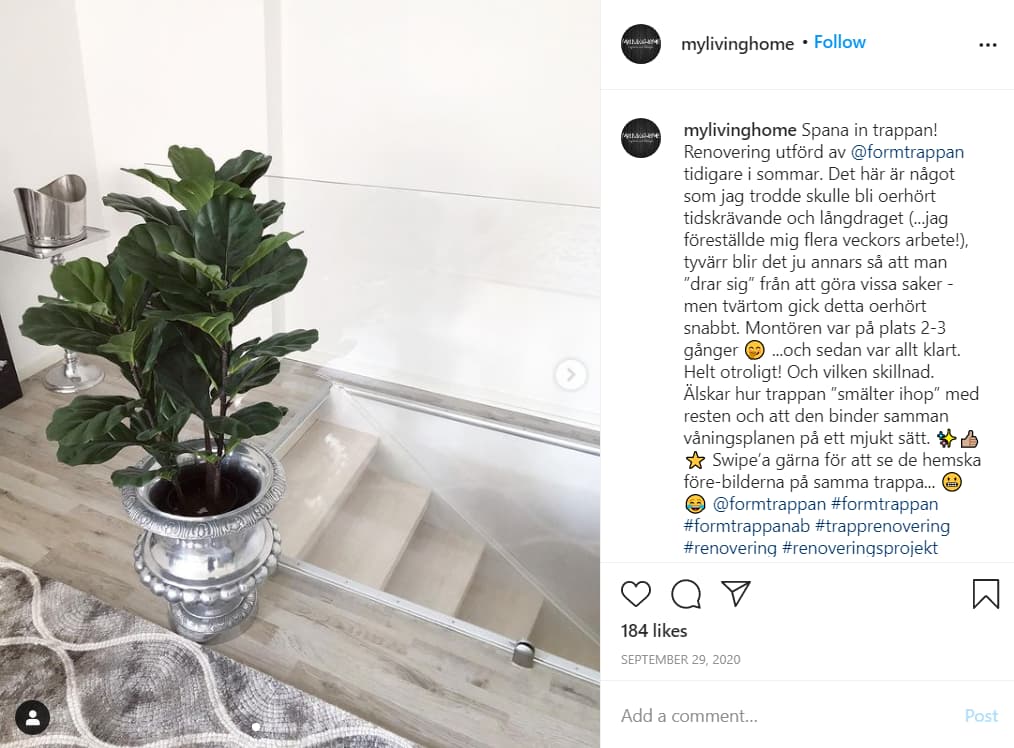Advance to next photo with arrow
Screen dimensions: 1014x748
pyautogui.click(x=570, y=374)
